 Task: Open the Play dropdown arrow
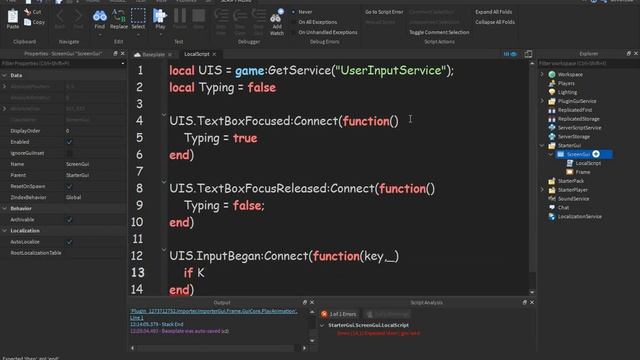point(160,35)
